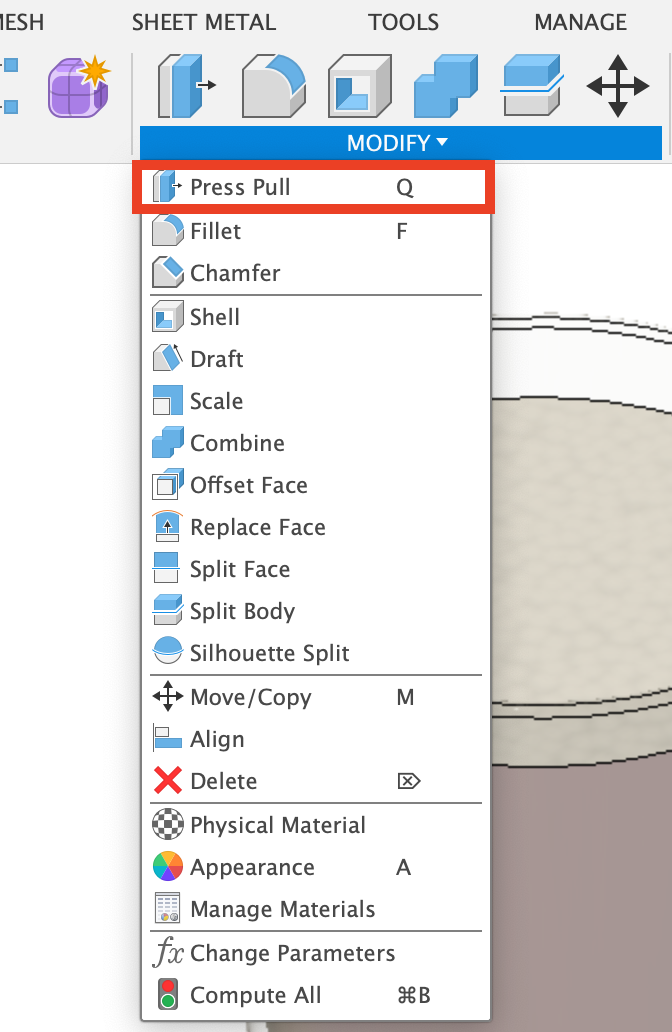The image size is (672, 1032).
Task: Click the purple Create Form icon
Action: point(78,86)
